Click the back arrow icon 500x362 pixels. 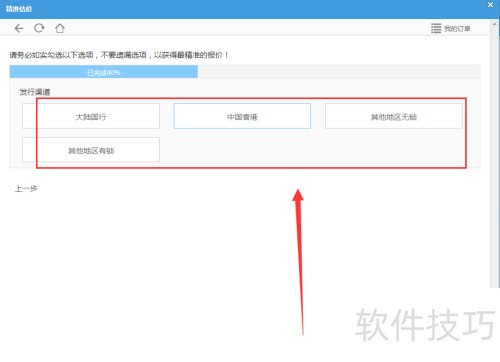tap(19, 28)
